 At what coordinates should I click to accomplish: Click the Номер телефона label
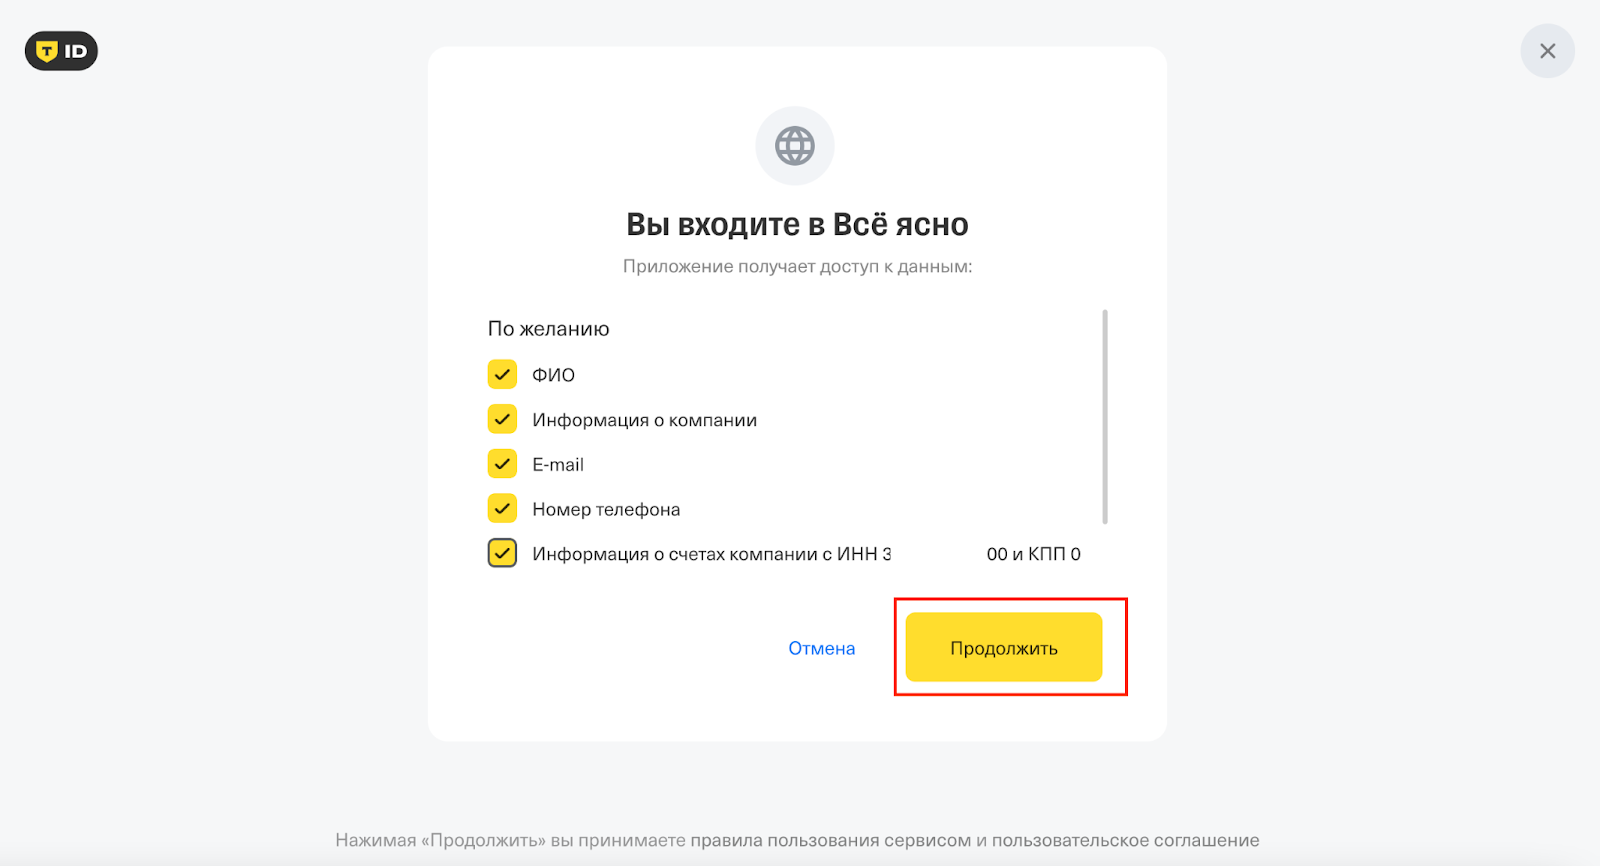(606, 510)
